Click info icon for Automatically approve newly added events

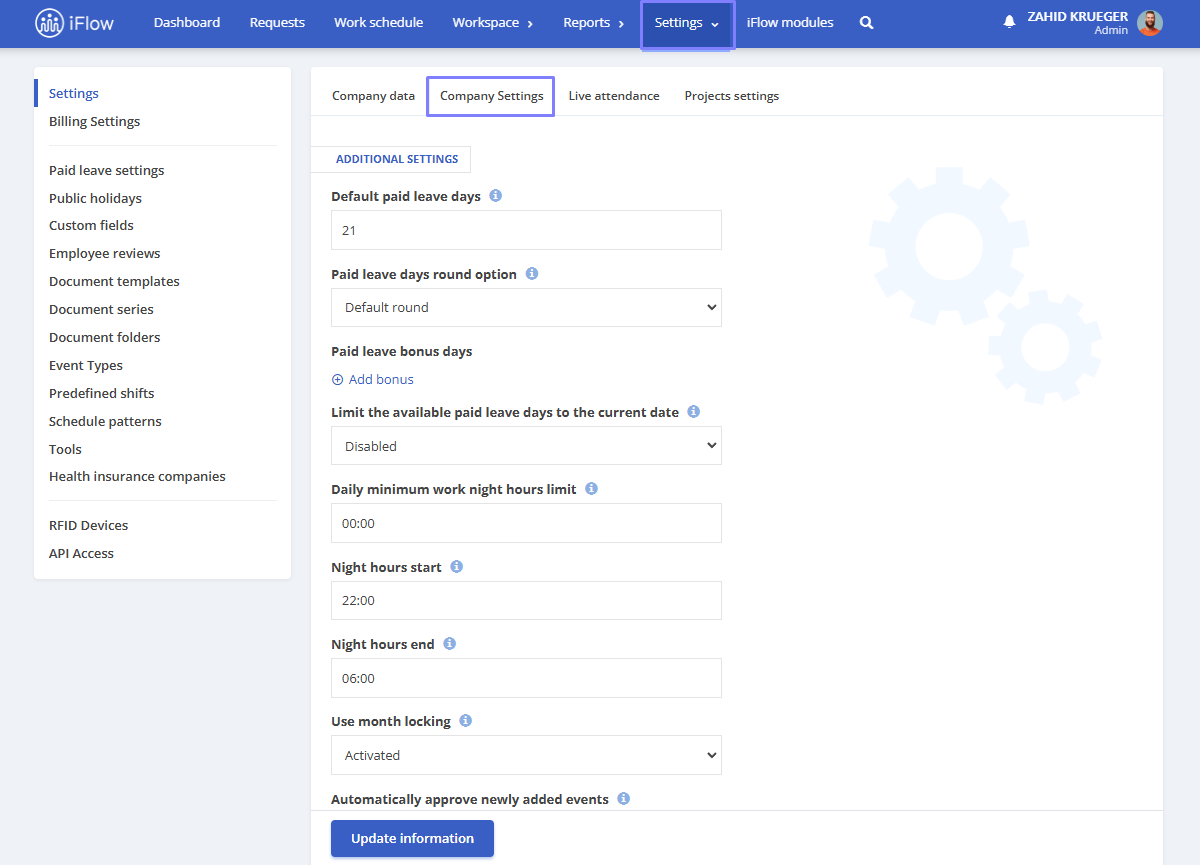pos(624,798)
